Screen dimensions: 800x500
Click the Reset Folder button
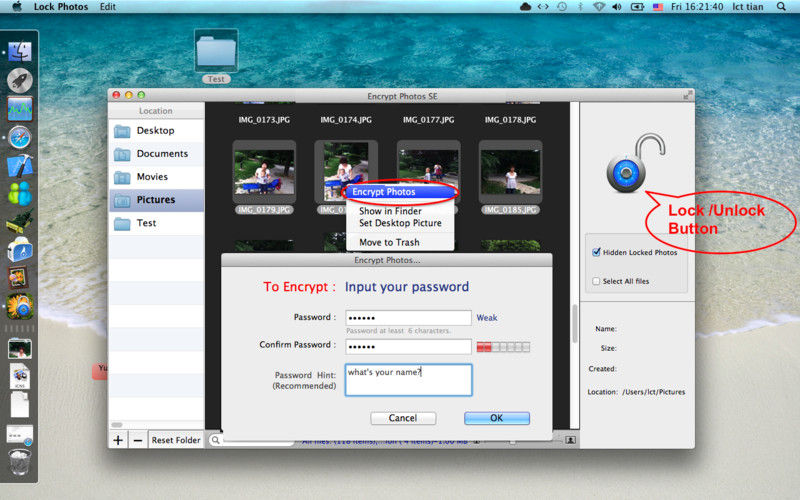176,440
